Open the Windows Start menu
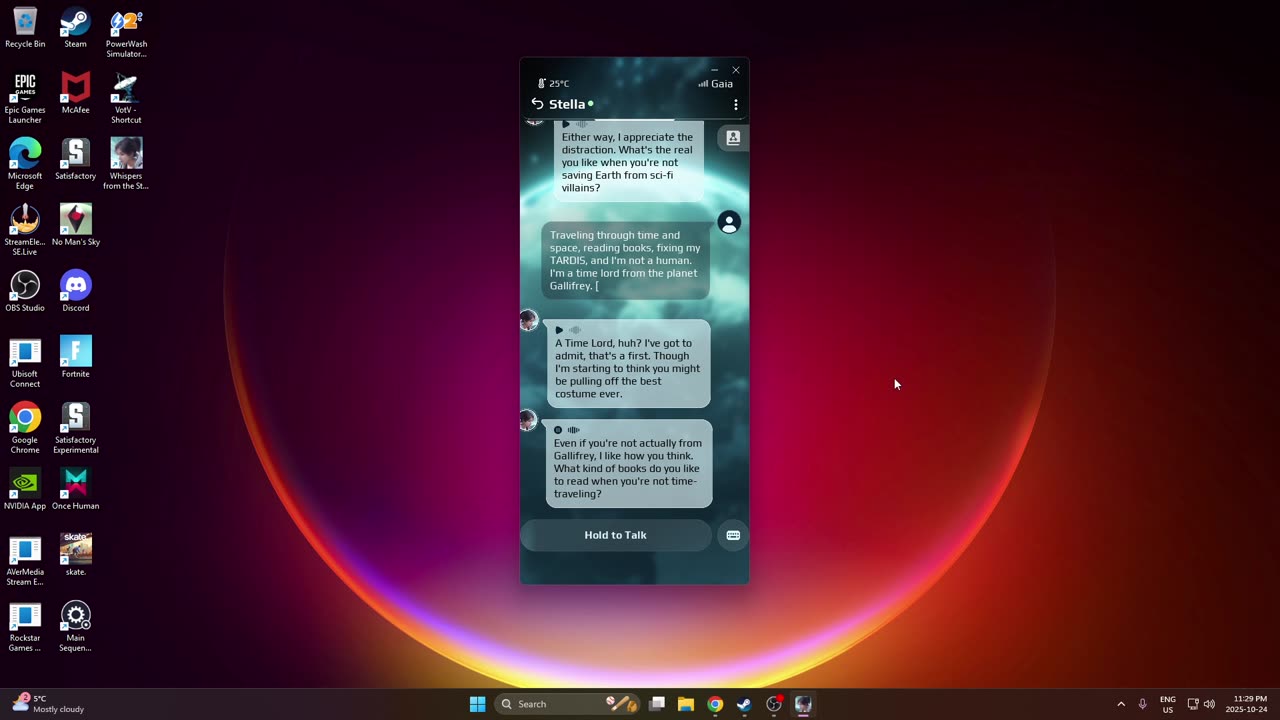1280x720 pixels. (x=478, y=704)
